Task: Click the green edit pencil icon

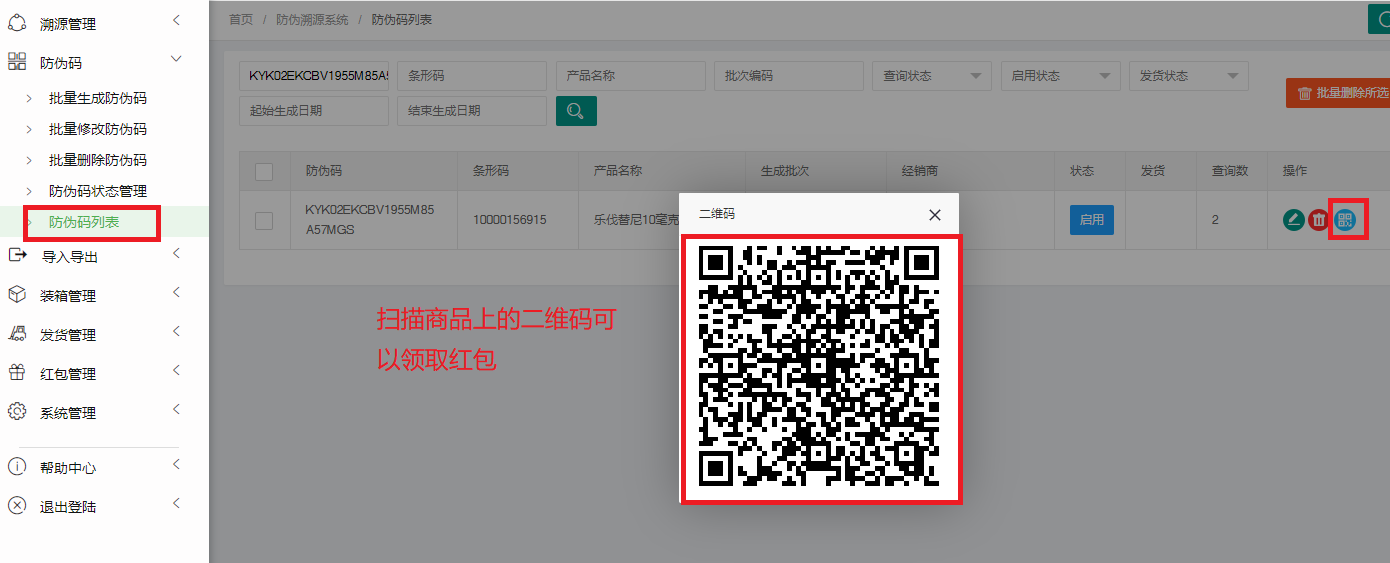Action: click(1293, 220)
